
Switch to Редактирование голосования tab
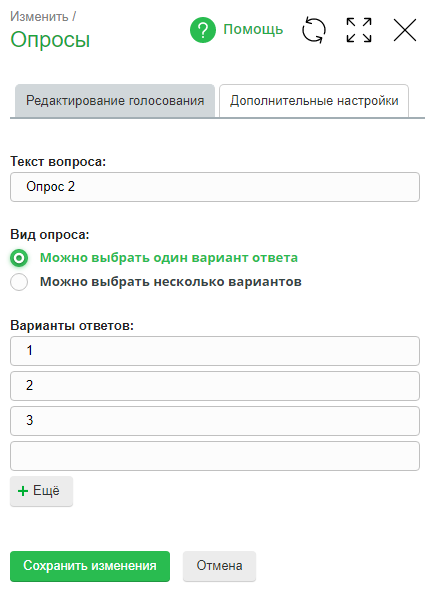pyautogui.click(x=115, y=101)
